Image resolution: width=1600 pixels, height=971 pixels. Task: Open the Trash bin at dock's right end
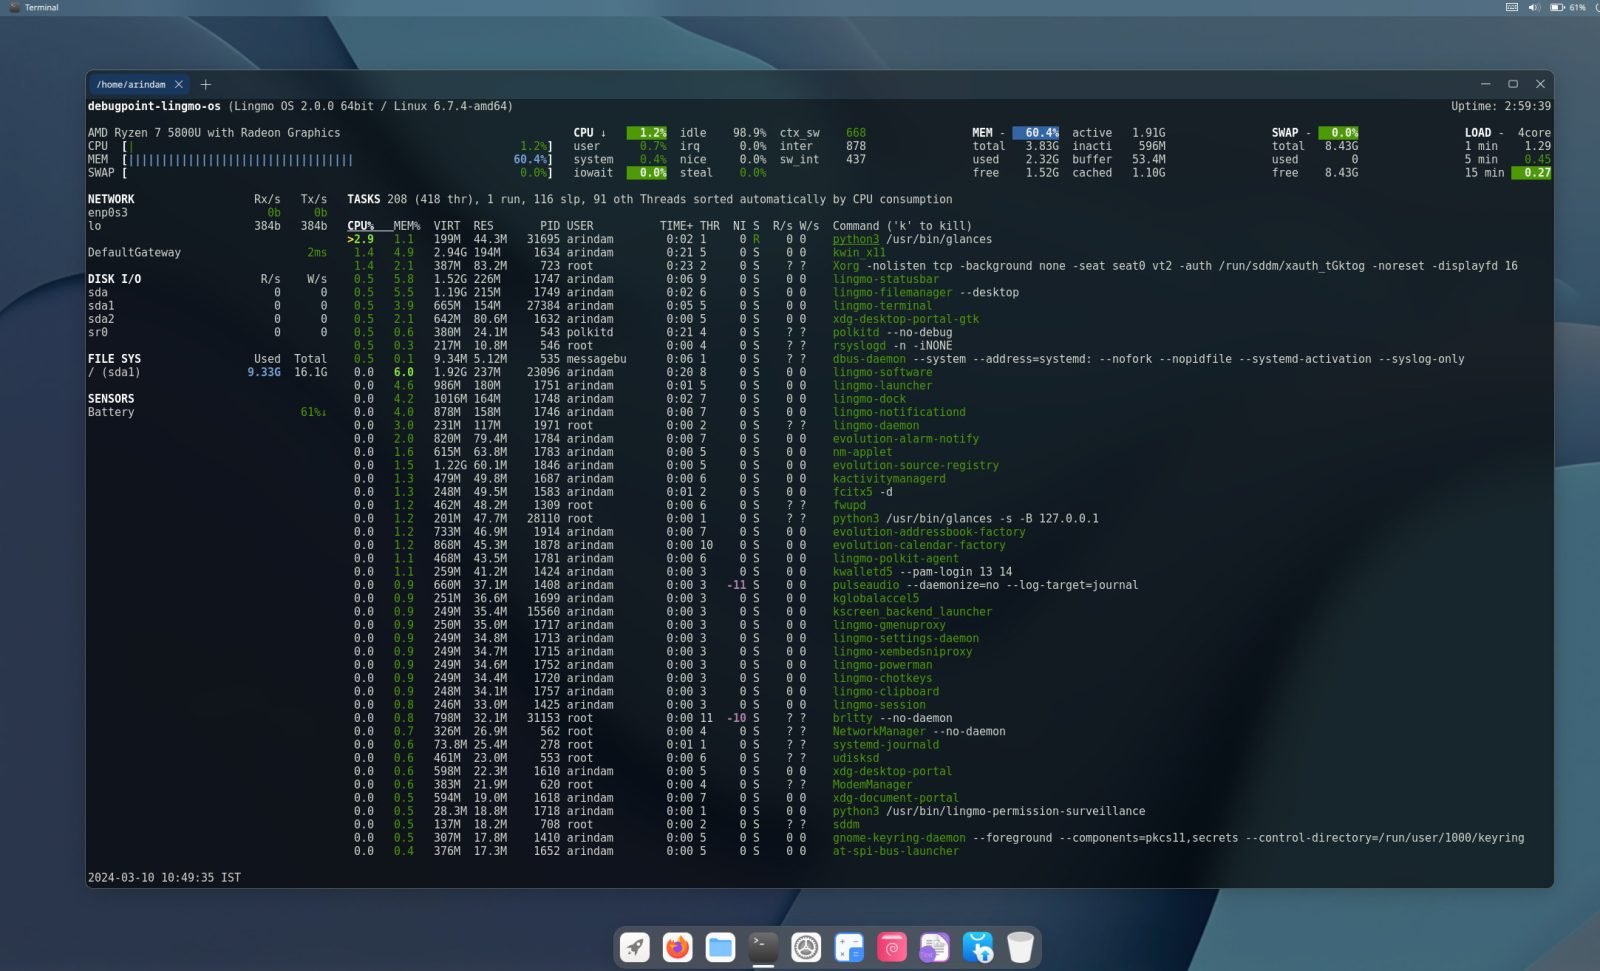coord(1019,946)
